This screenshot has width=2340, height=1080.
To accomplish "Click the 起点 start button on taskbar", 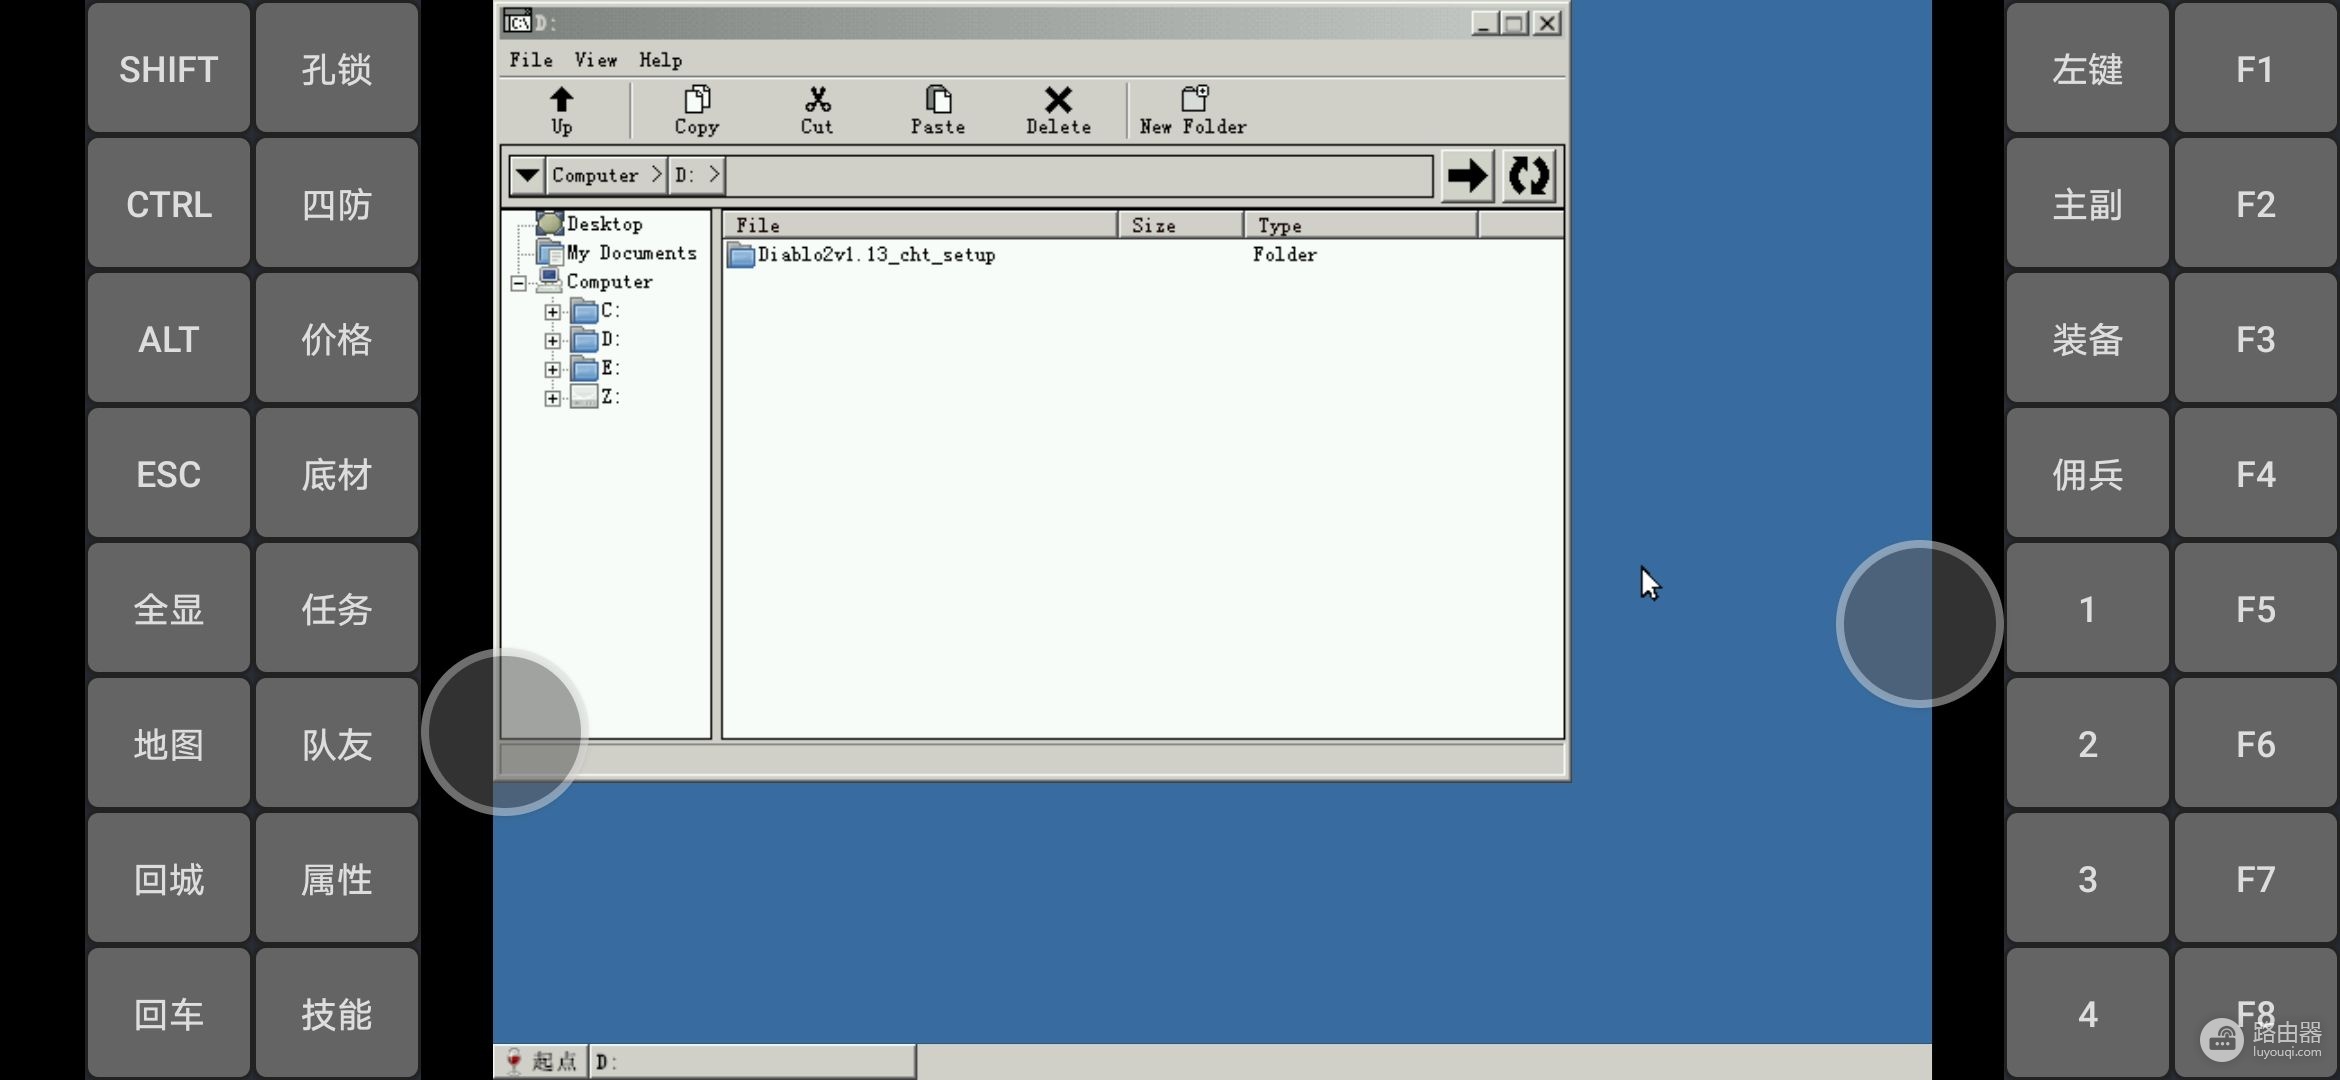I will click(x=541, y=1061).
